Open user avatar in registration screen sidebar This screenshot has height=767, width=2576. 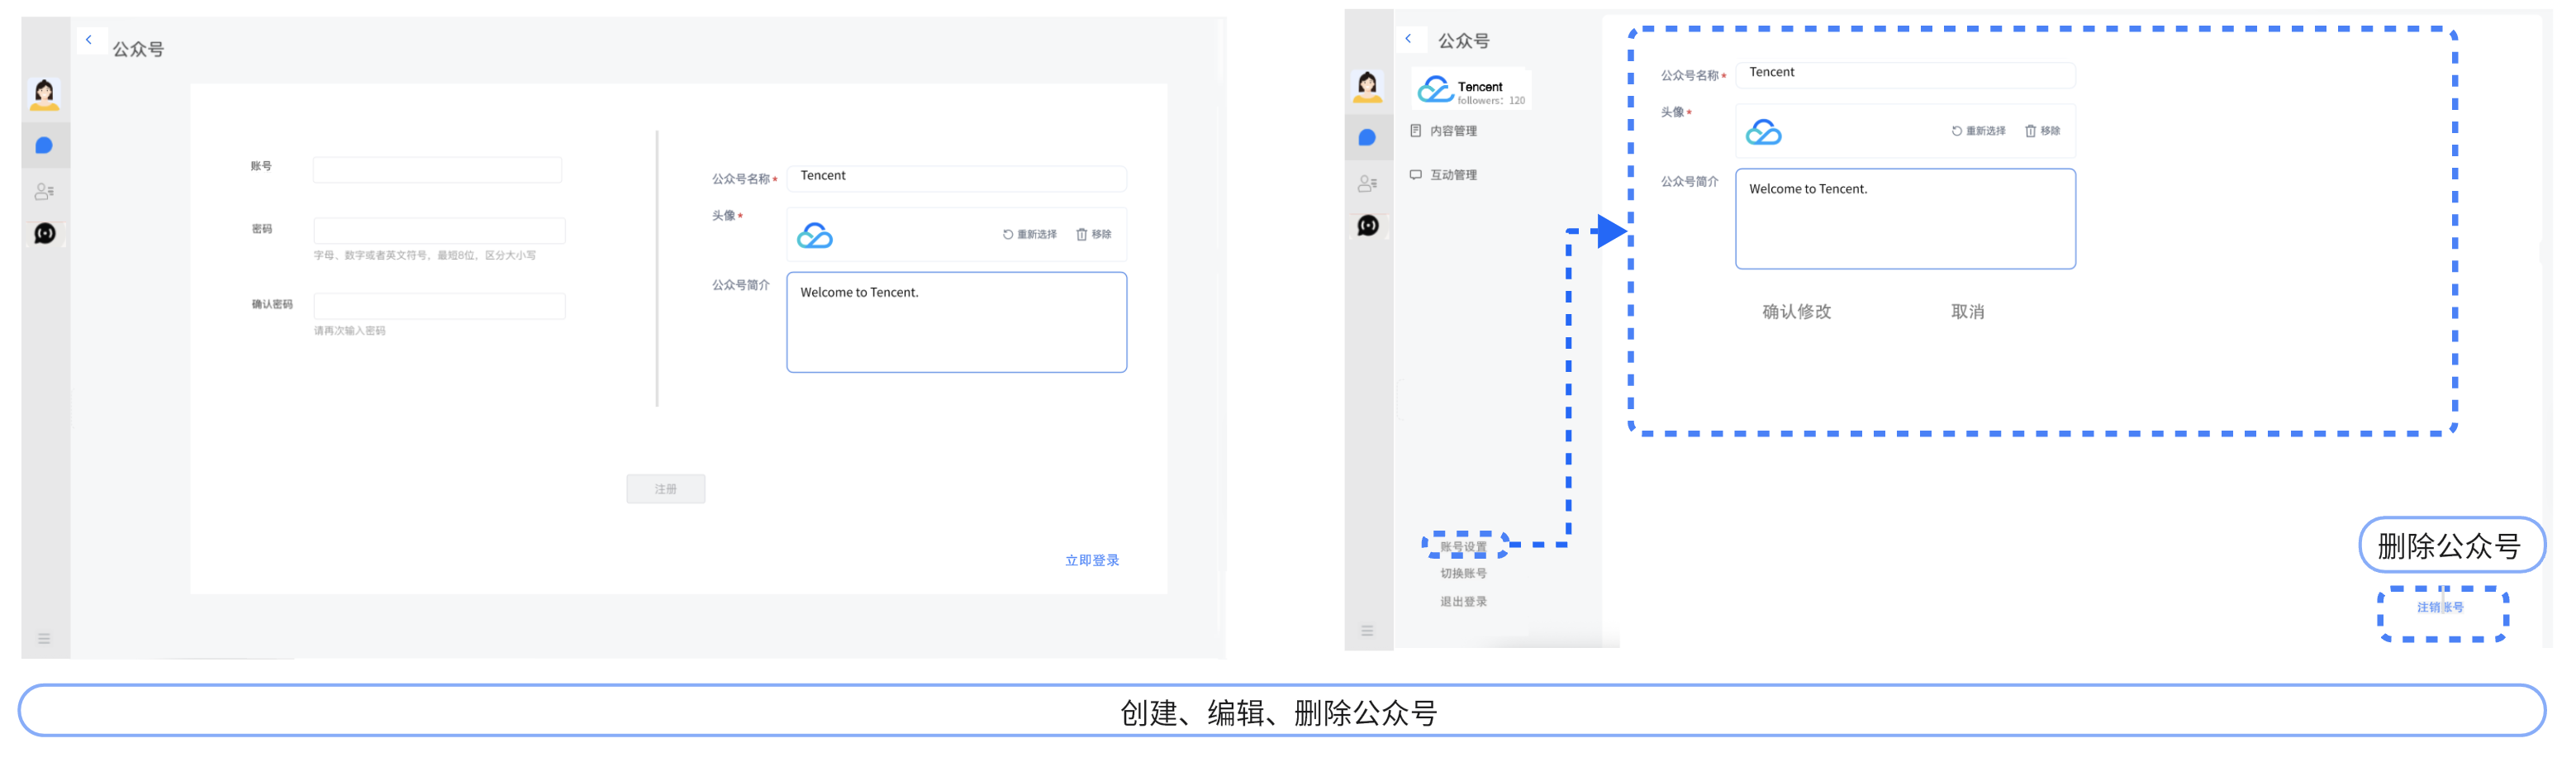pyautogui.click(x=44, y=94)
